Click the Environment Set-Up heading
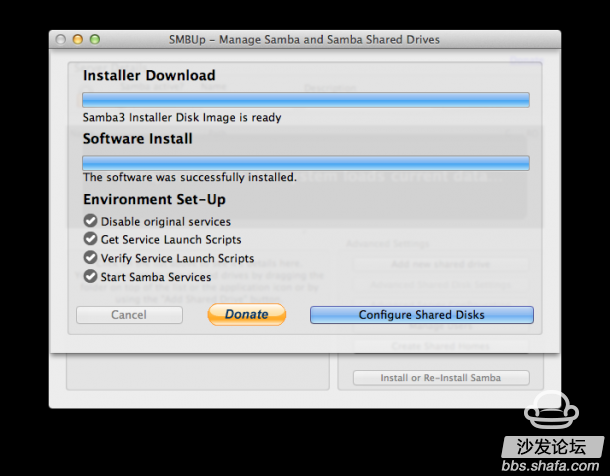Viewport: 610px width, 476px height. [x=154, y=199]
